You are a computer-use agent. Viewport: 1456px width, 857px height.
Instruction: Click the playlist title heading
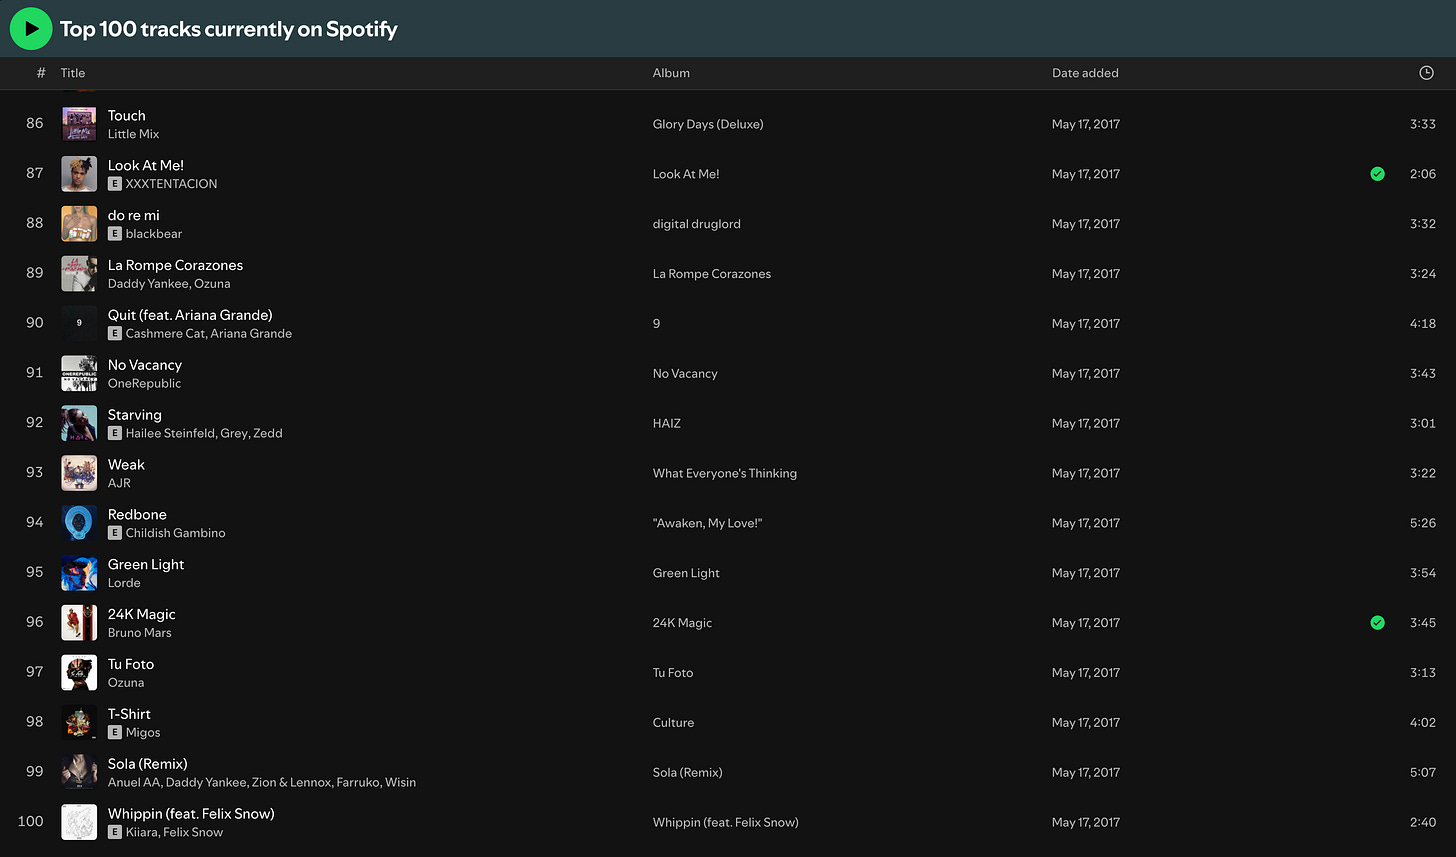click(x=229, y=29)
